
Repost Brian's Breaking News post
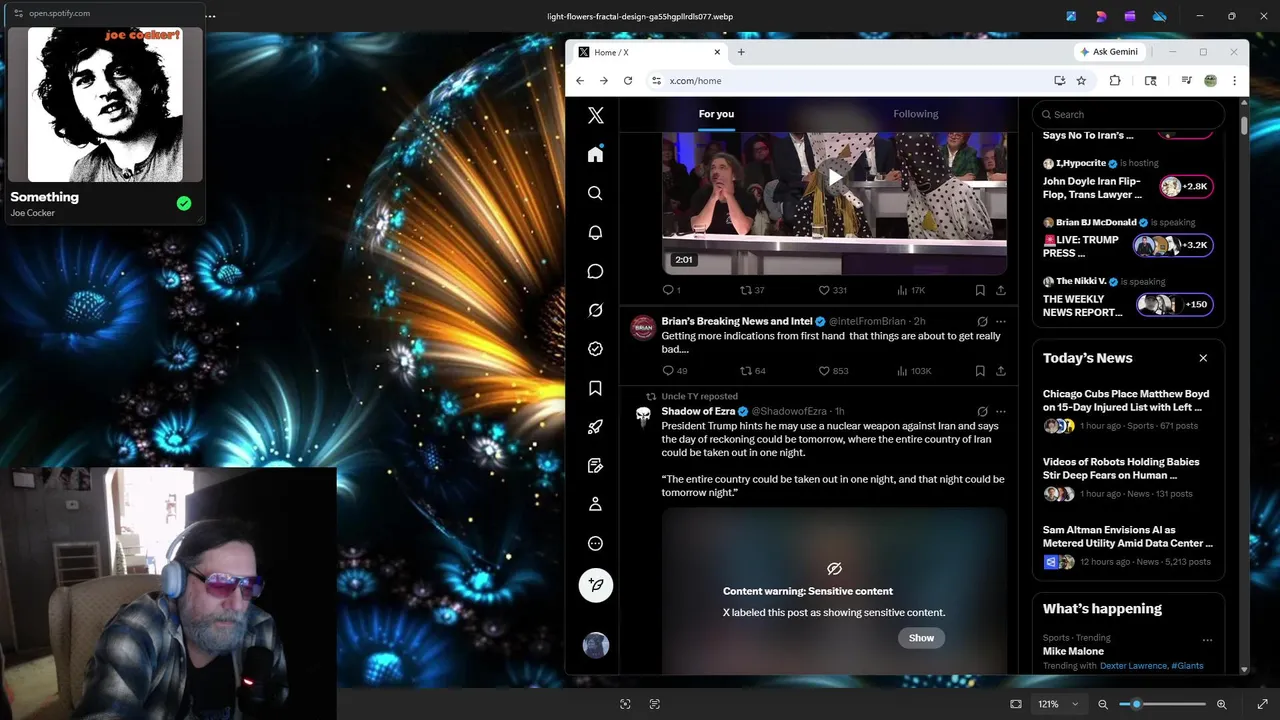pyautogui.click(x=752, y=371)
